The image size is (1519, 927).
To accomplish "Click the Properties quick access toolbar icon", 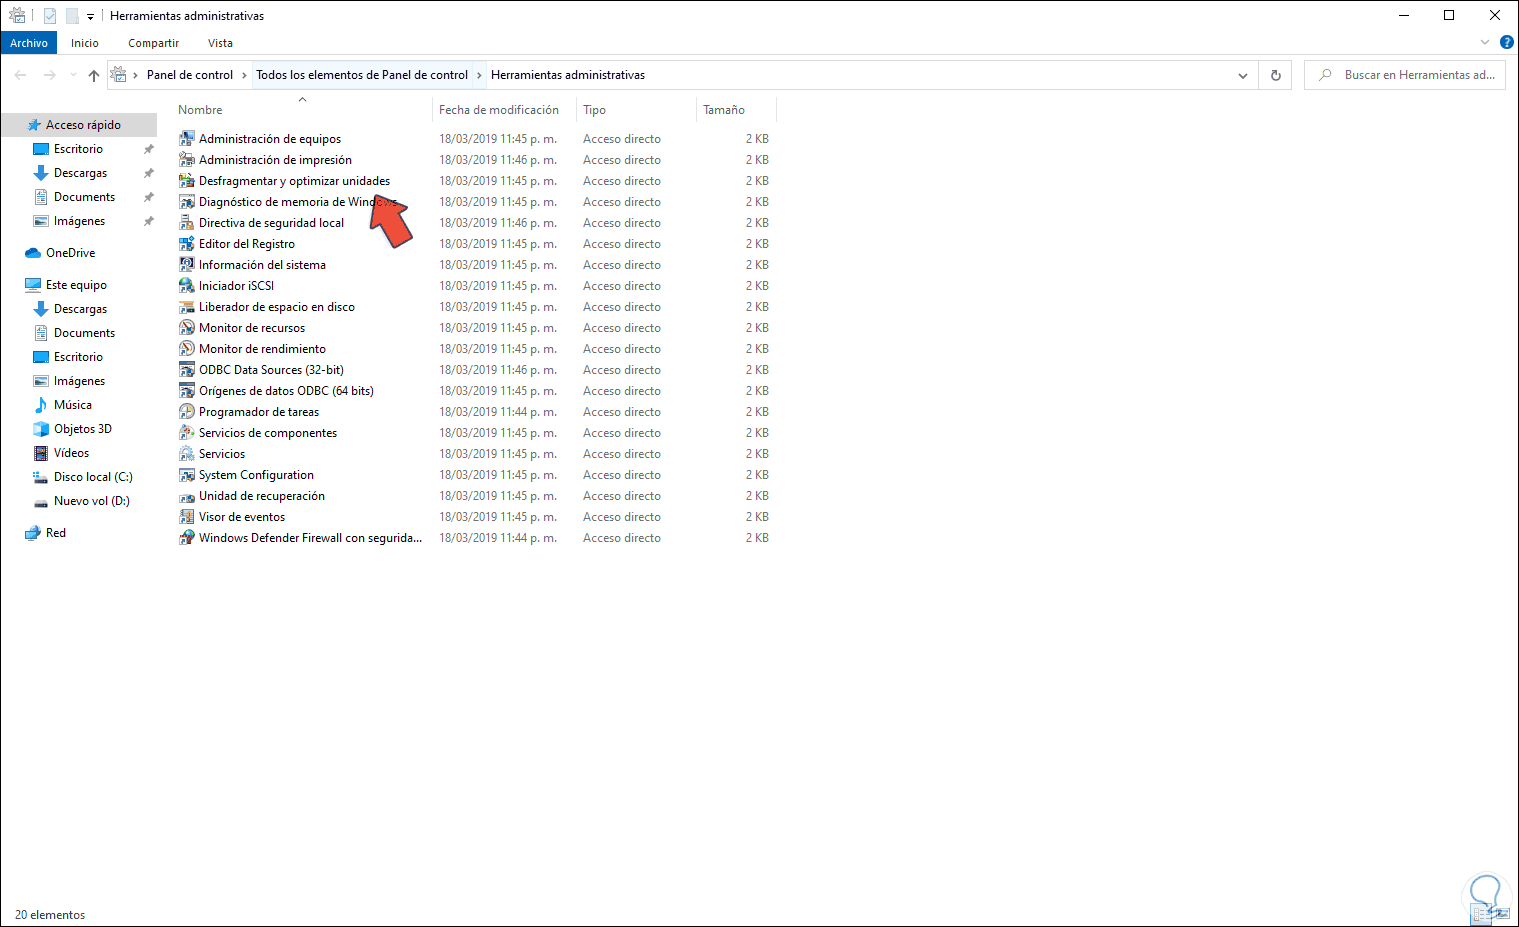I will click(50, 16).
